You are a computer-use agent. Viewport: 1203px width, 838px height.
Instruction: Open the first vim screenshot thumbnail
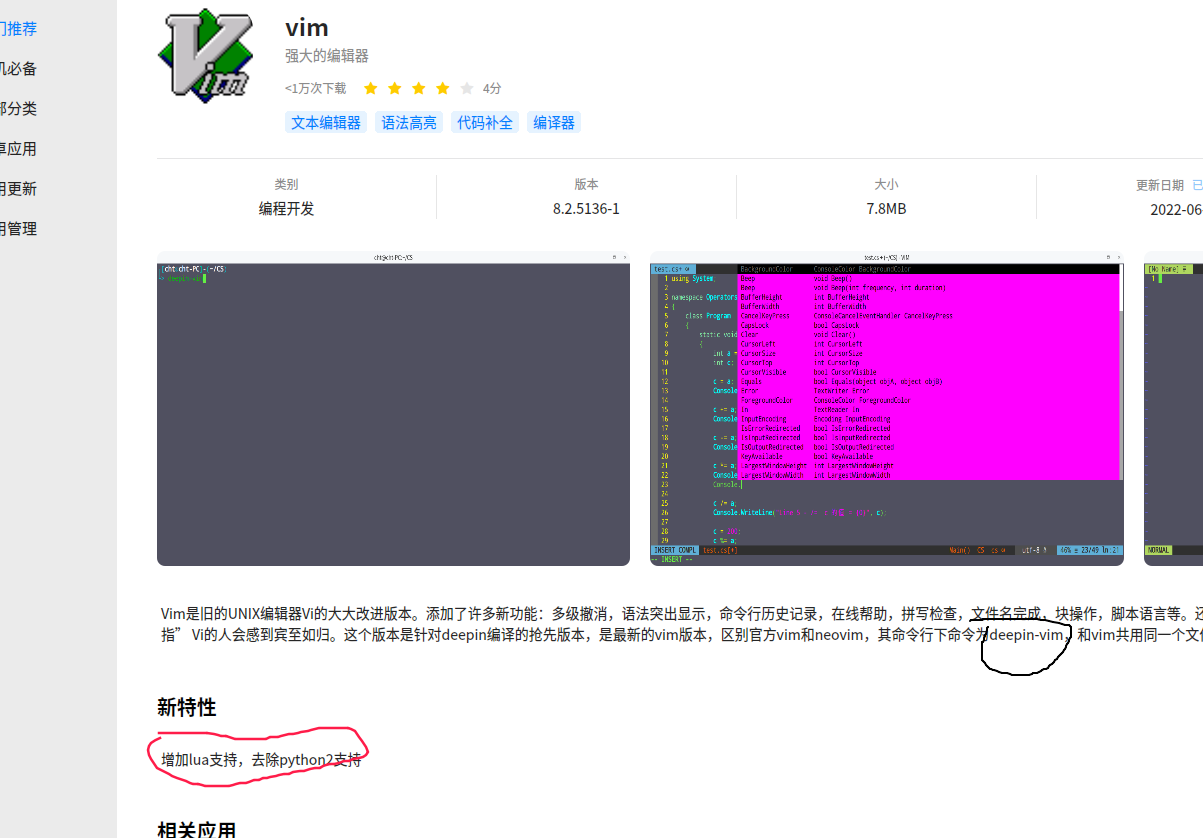coord(392,408)
